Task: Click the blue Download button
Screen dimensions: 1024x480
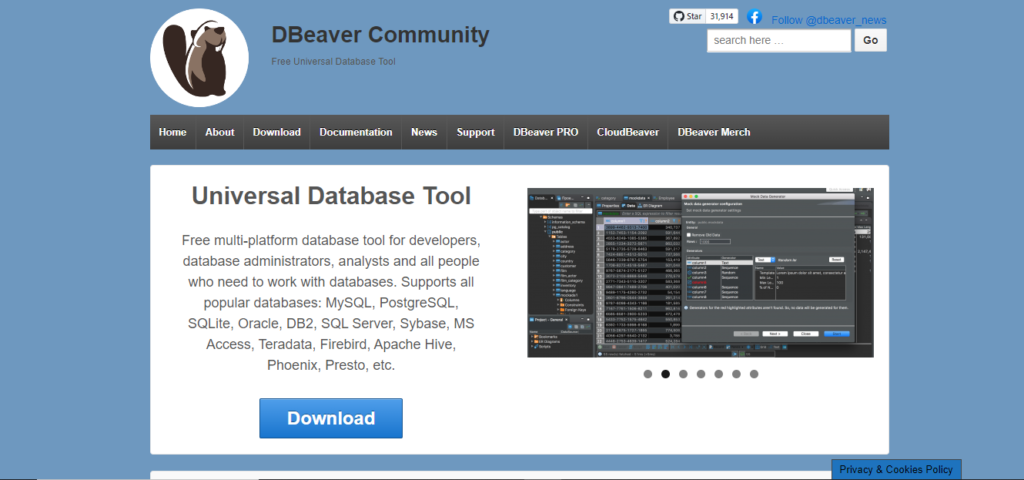Action: [331, 418]
